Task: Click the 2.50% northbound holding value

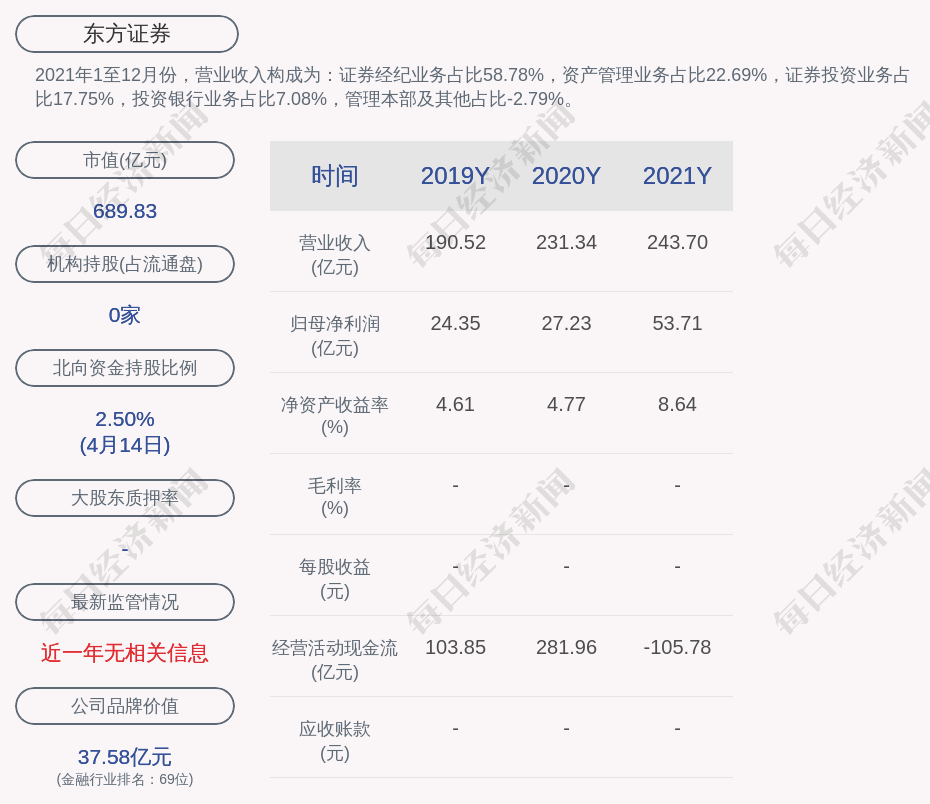Action: pyautogui.click(x=125, y=419)
